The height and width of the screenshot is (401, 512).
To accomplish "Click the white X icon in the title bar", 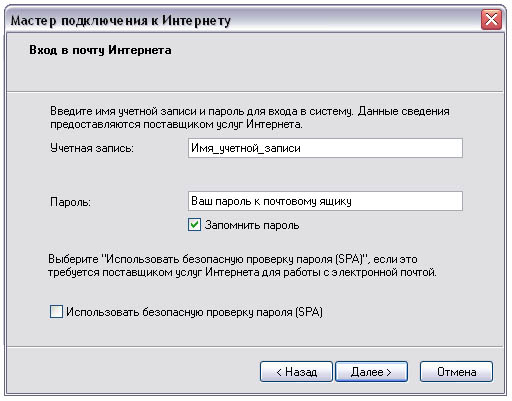I will pos(491,20).
